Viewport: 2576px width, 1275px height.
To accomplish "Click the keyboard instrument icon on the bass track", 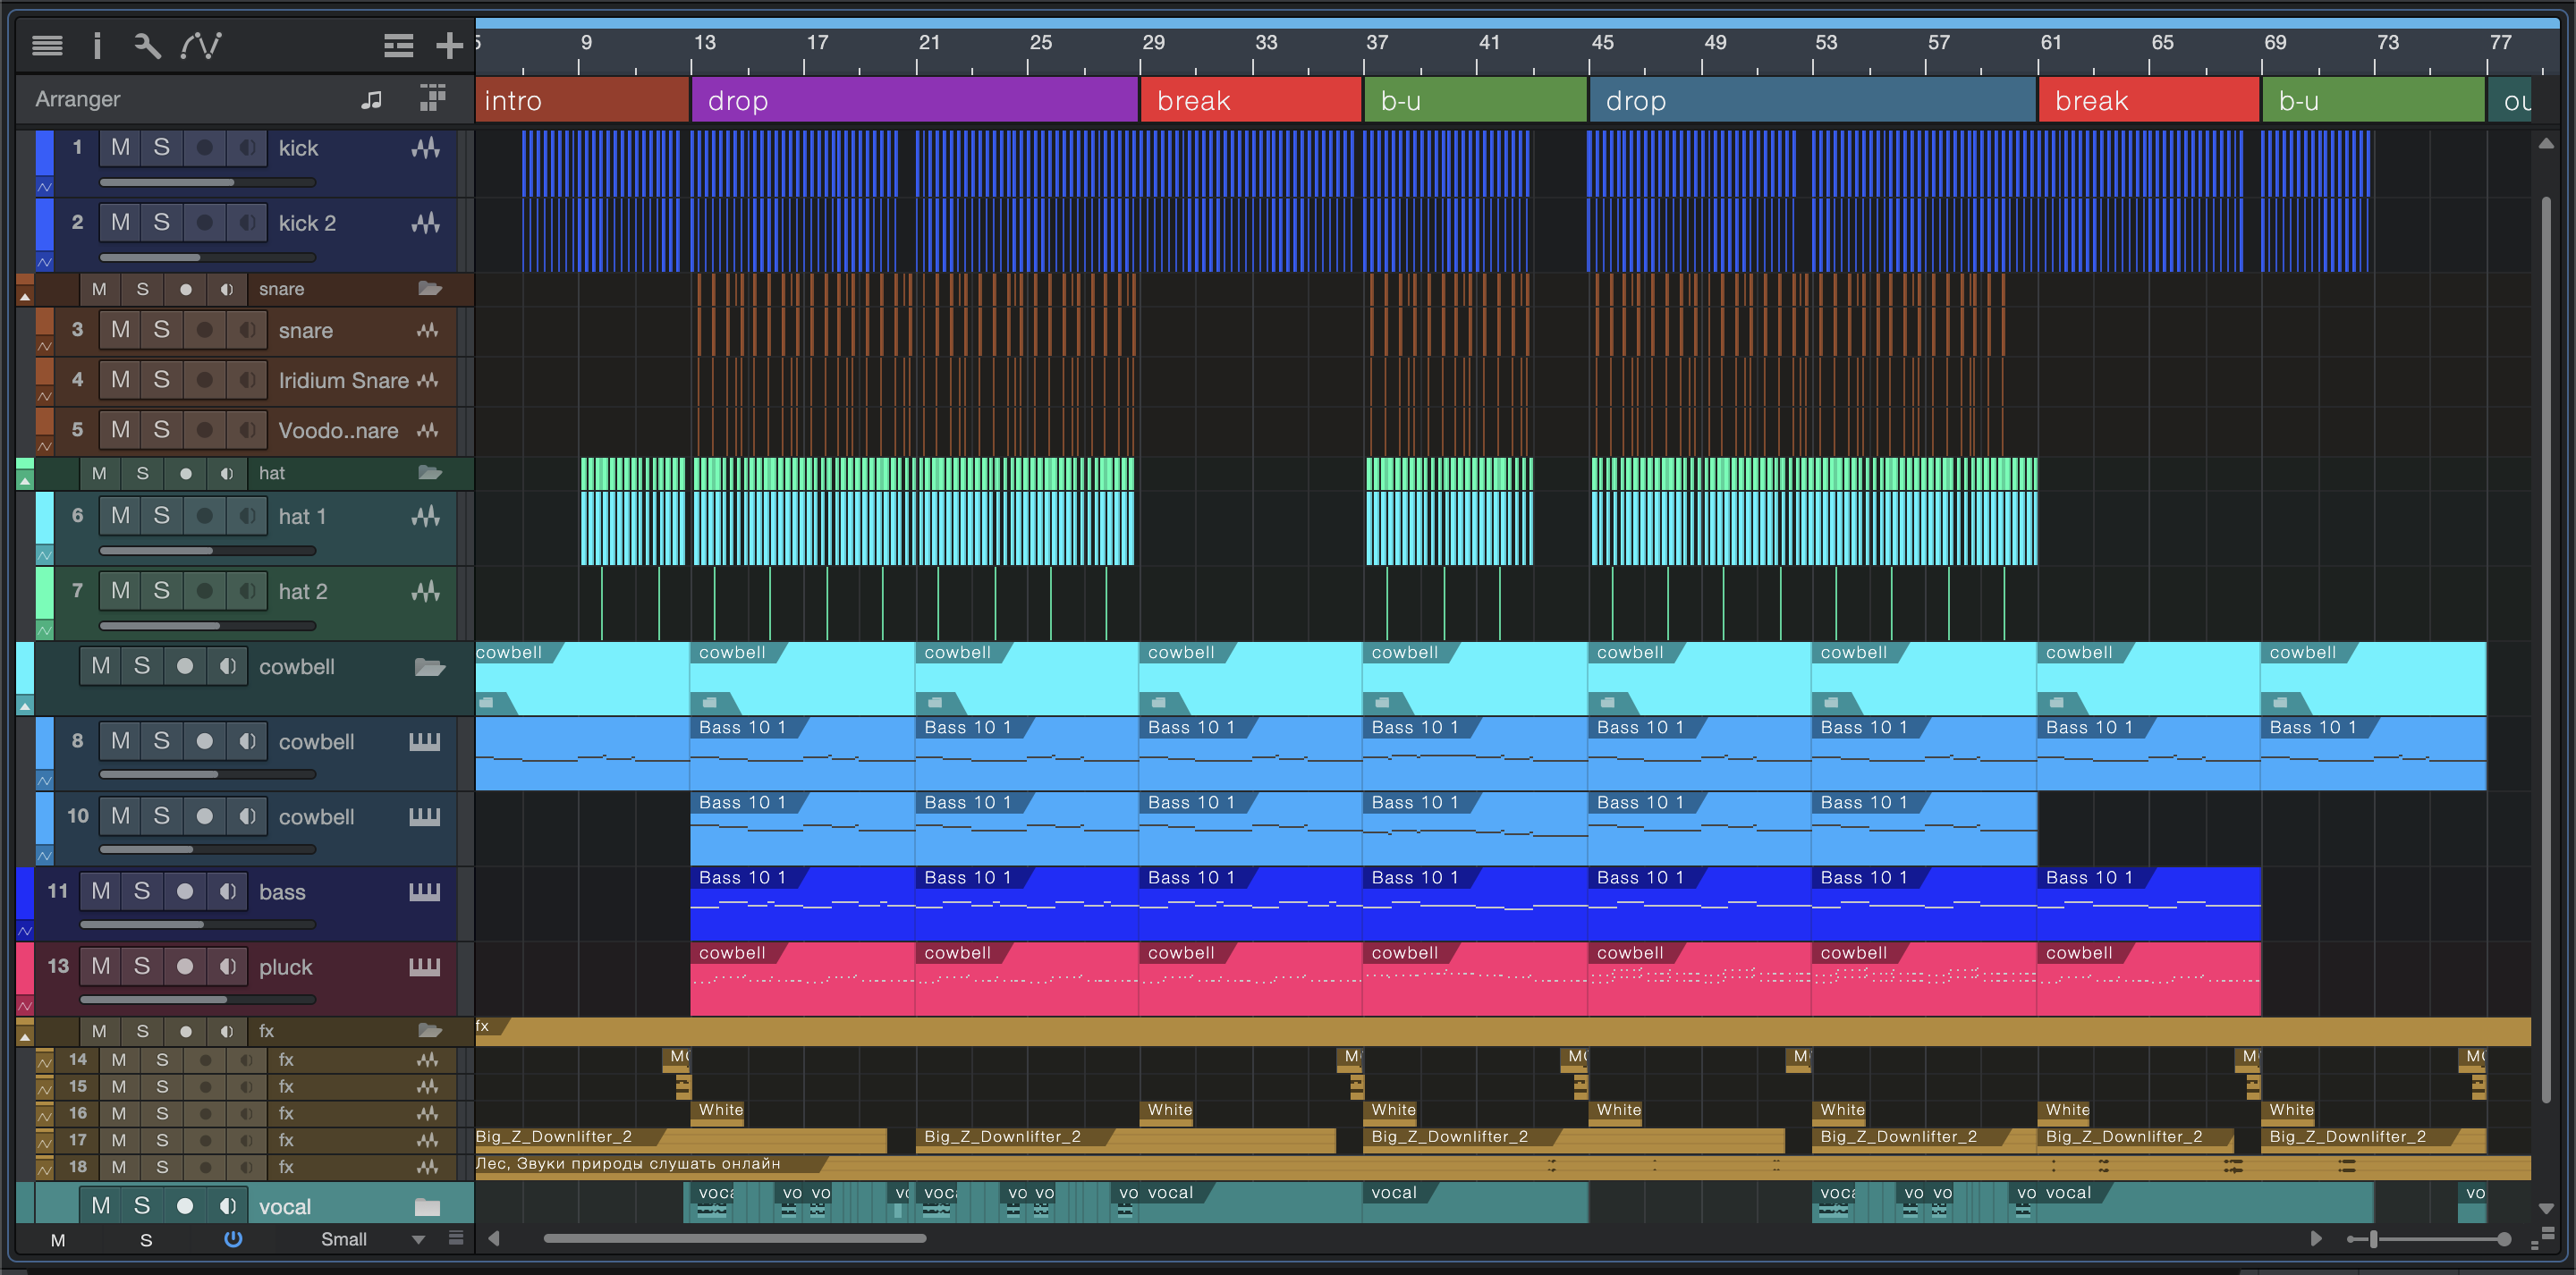I will [x=424, y=891].
